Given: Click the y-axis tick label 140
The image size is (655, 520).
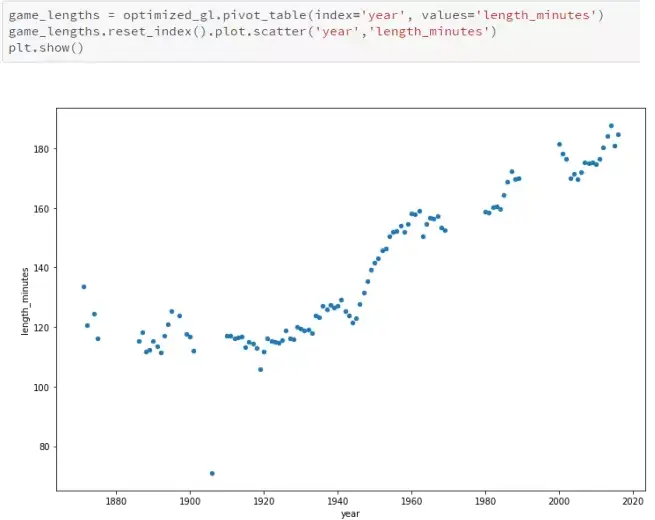Looking at the screenshot, I should point(41,268).
